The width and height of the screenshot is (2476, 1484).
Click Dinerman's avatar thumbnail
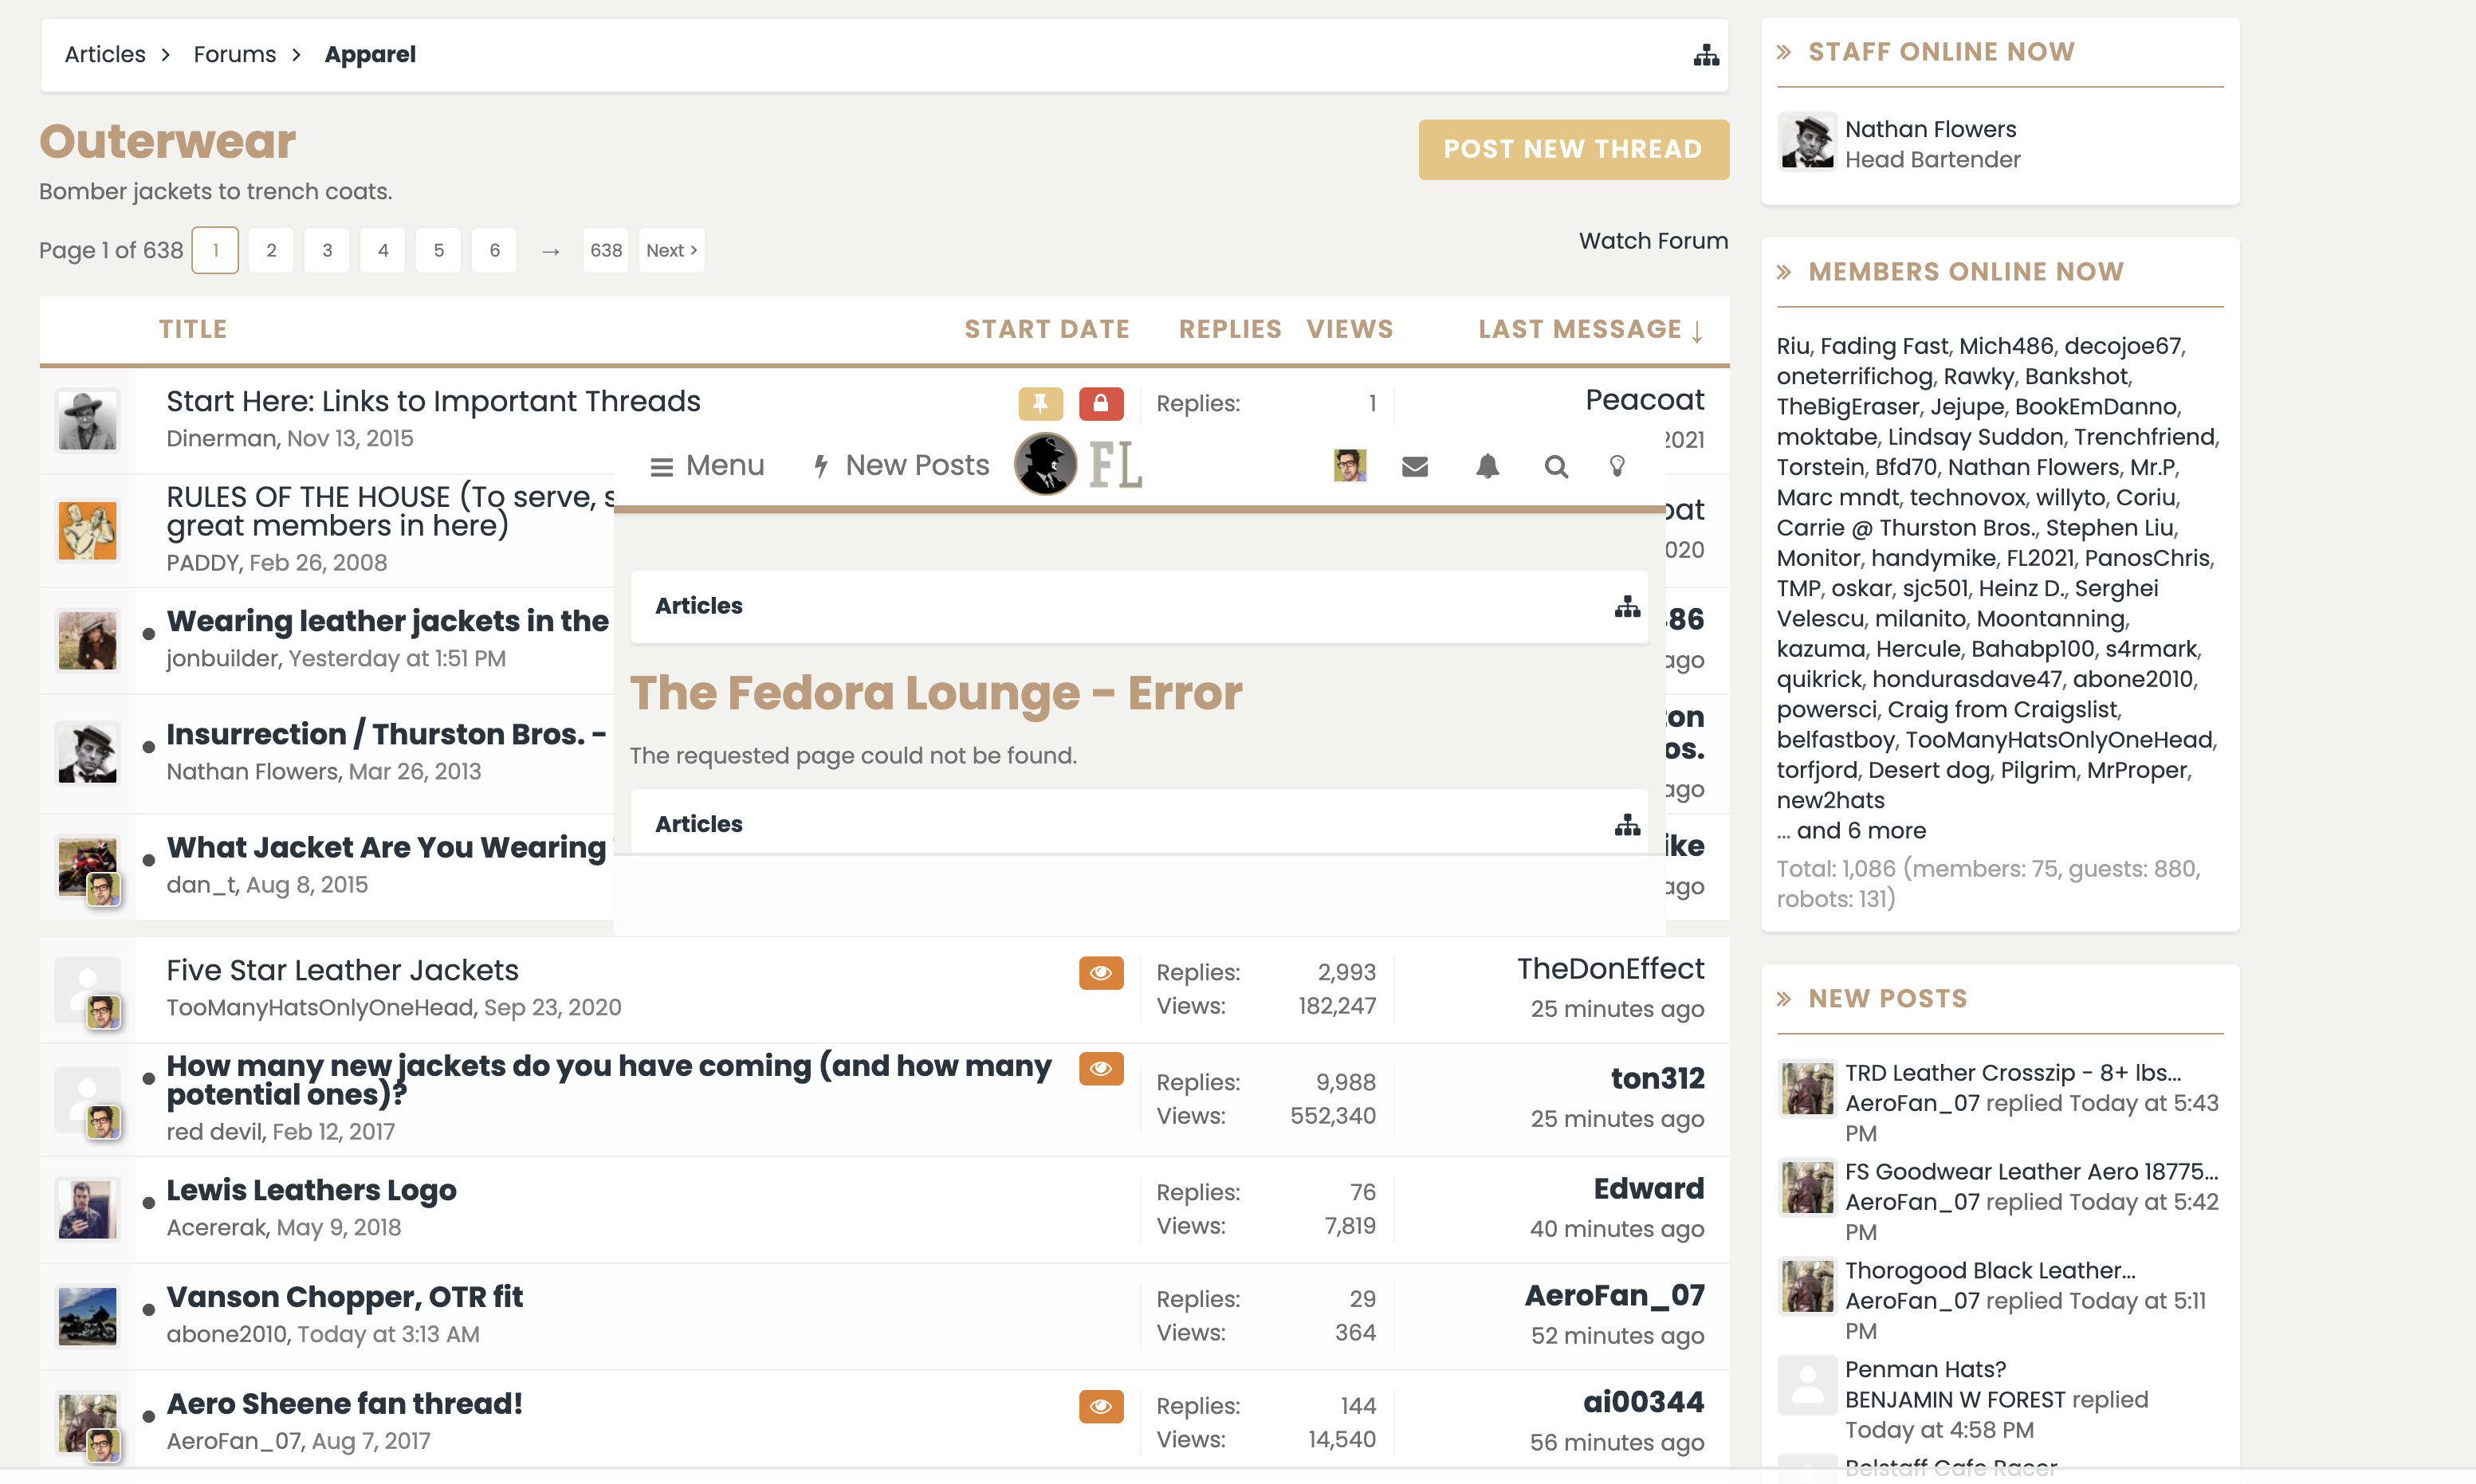(87, 420)
